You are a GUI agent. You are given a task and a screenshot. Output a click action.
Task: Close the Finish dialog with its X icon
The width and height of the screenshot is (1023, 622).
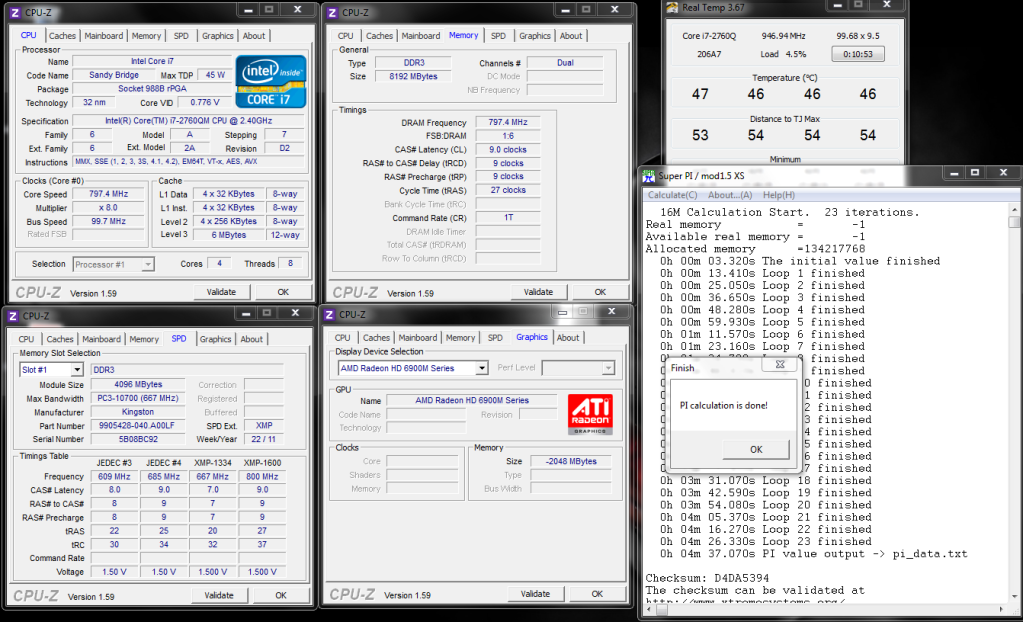click(780, 364)
